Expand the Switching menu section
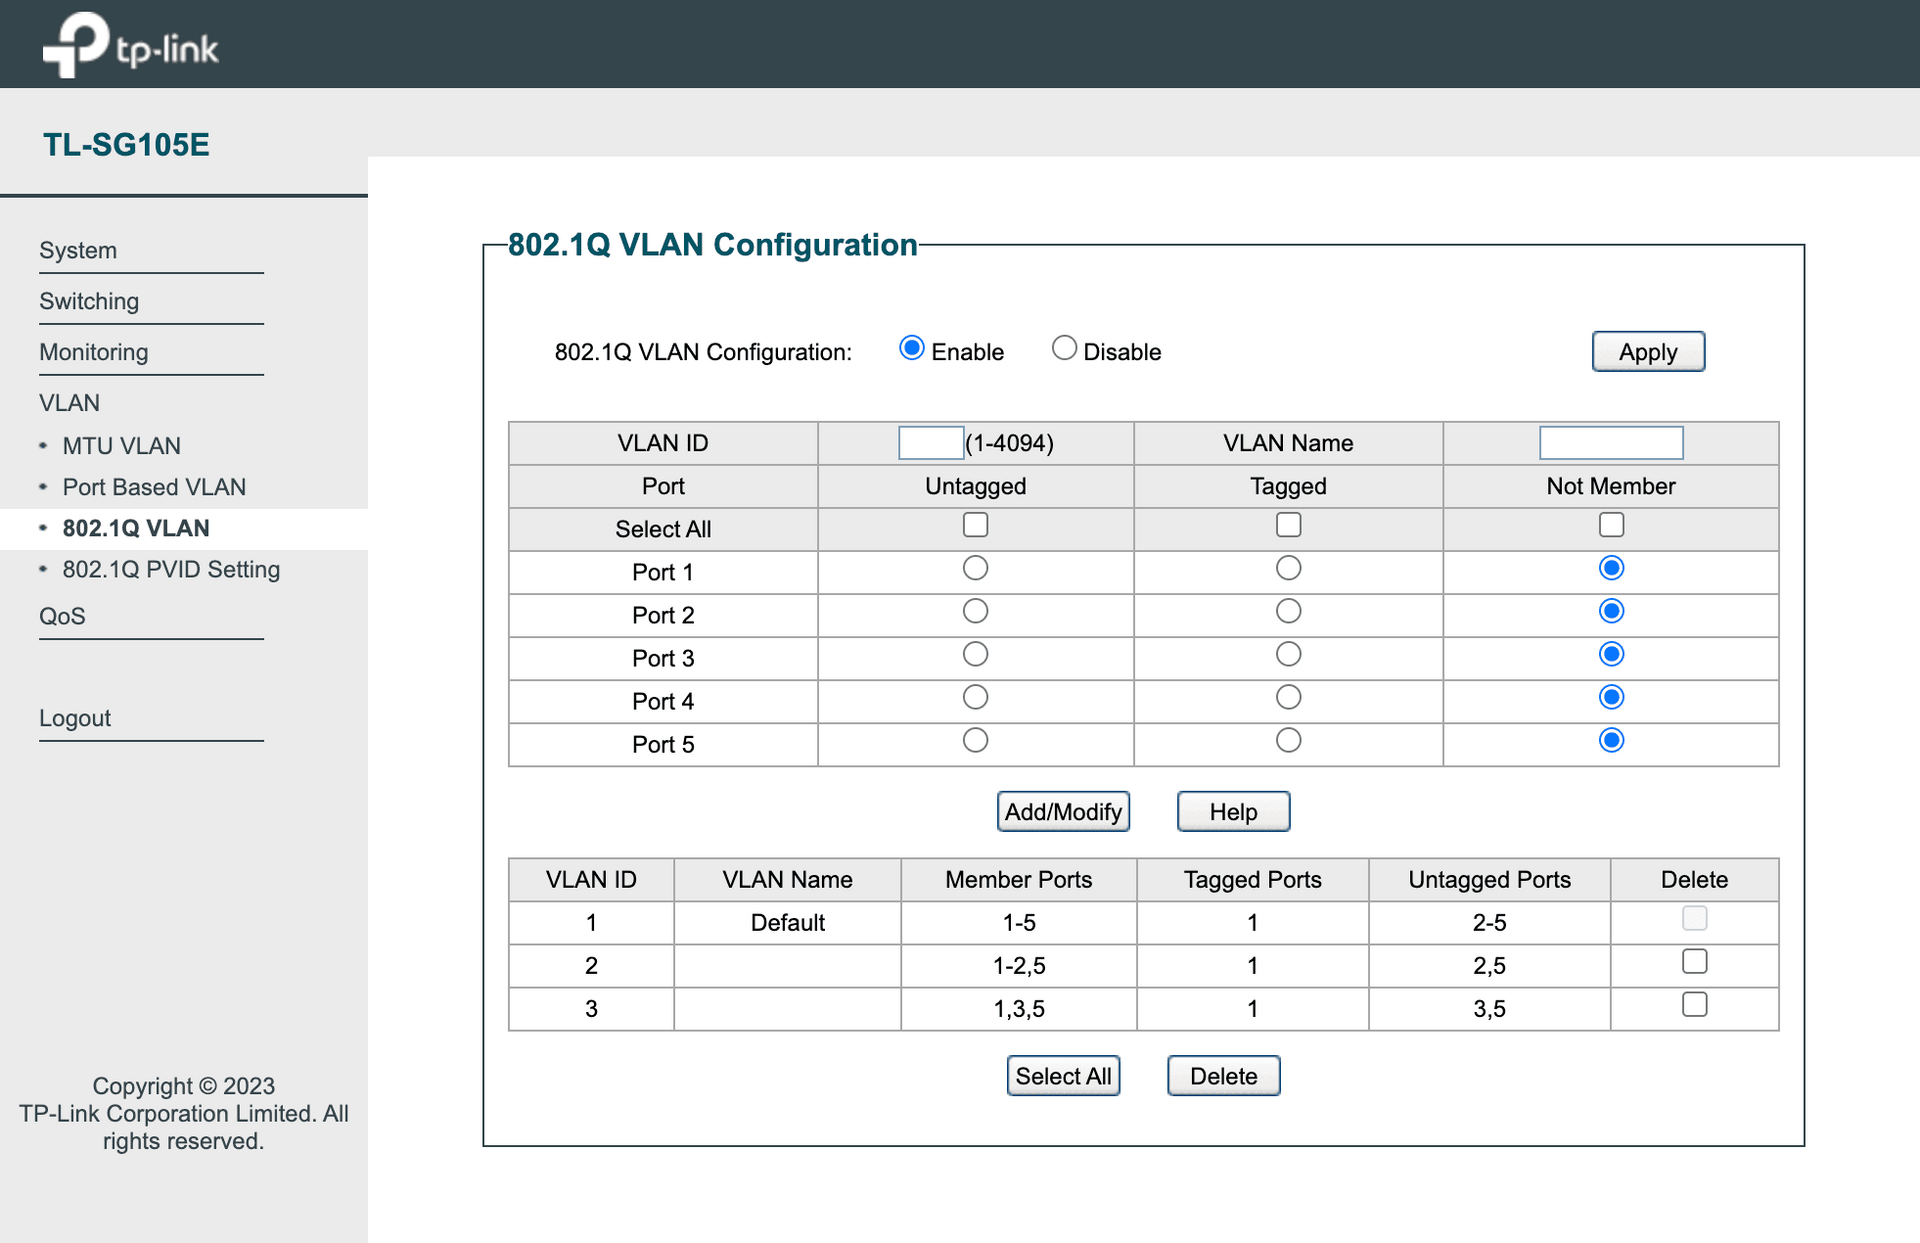This screenshot has width=1920, height=1243. (x=89, y=301)
